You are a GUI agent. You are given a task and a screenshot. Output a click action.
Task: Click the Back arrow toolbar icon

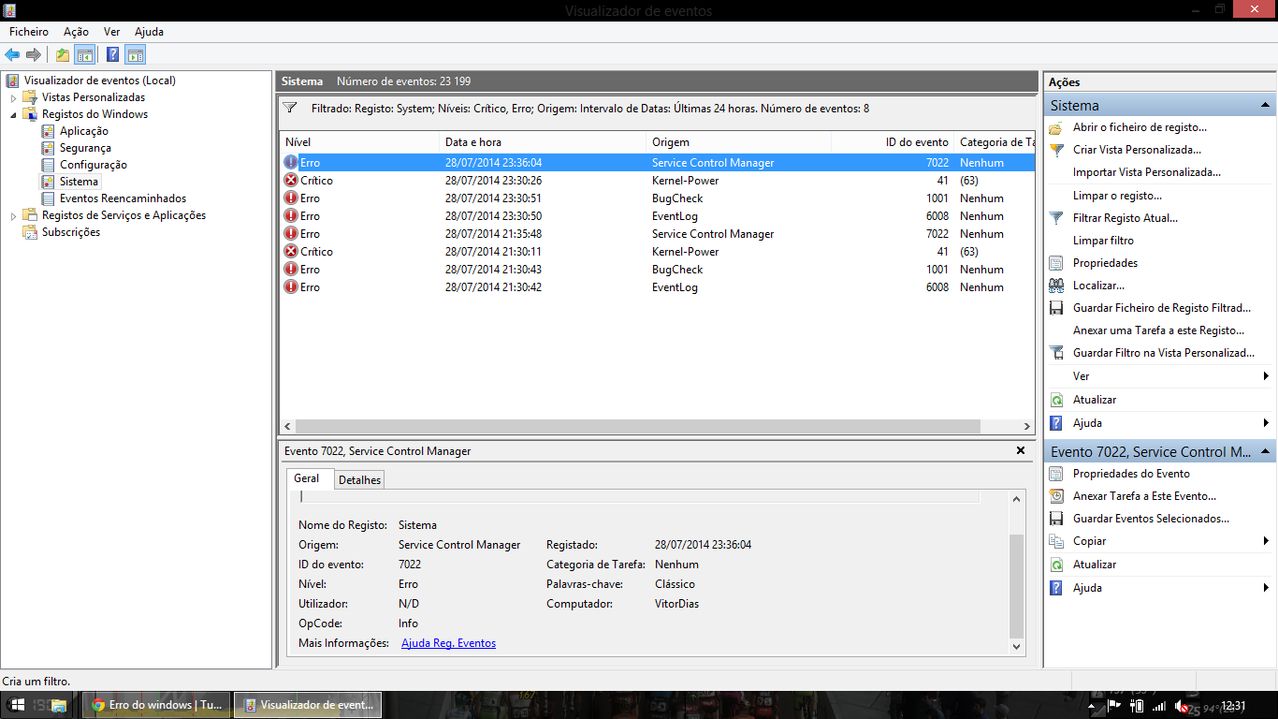12,55
